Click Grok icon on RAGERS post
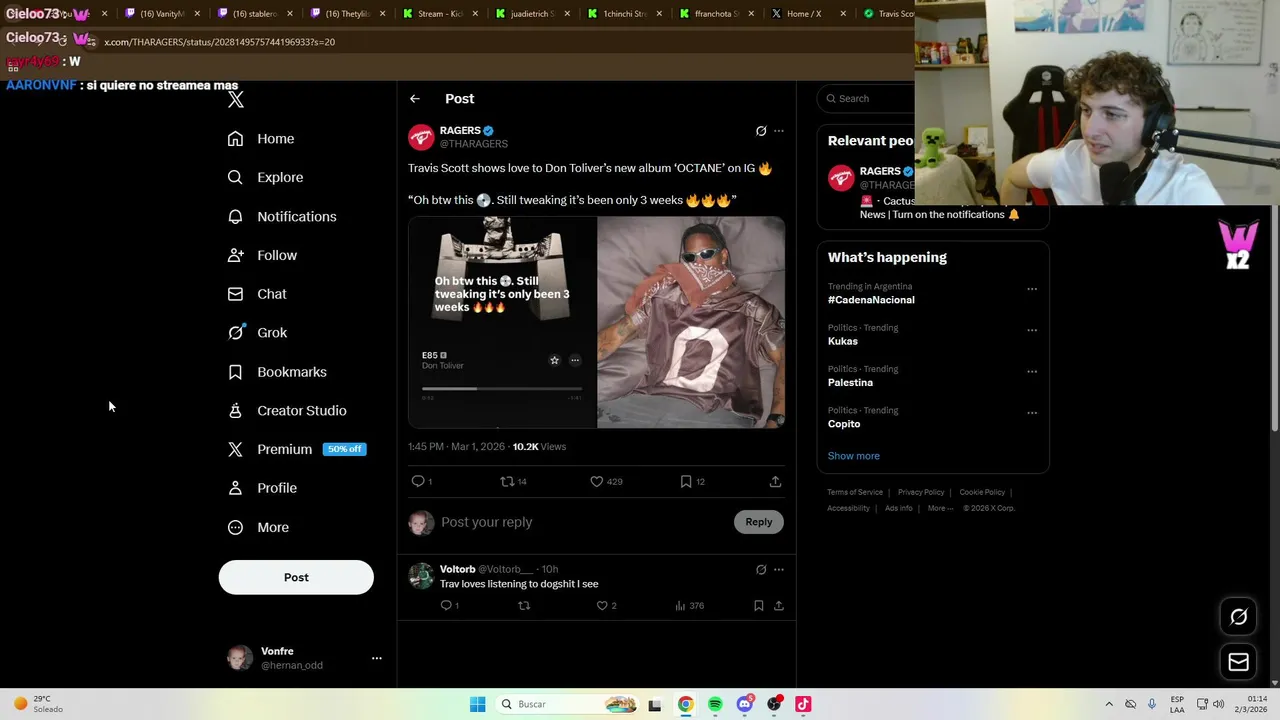Screen dimensions: 1280x720 pyautogui.click(x=761, y=131)
